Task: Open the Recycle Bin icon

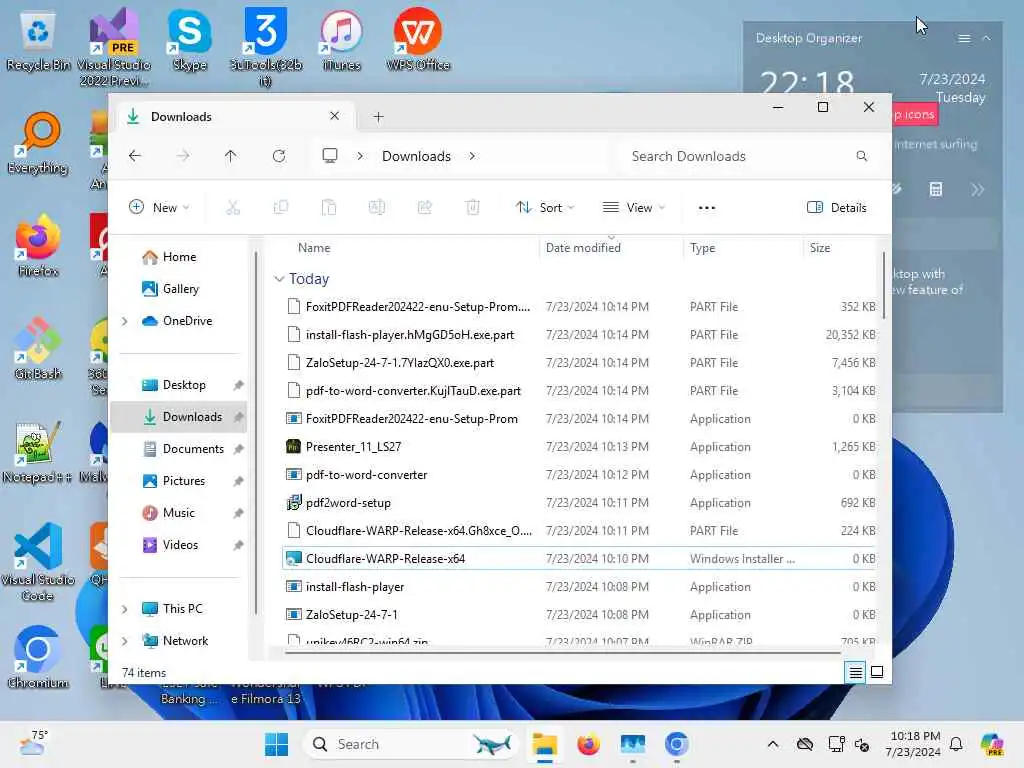Action: (38, 40)
